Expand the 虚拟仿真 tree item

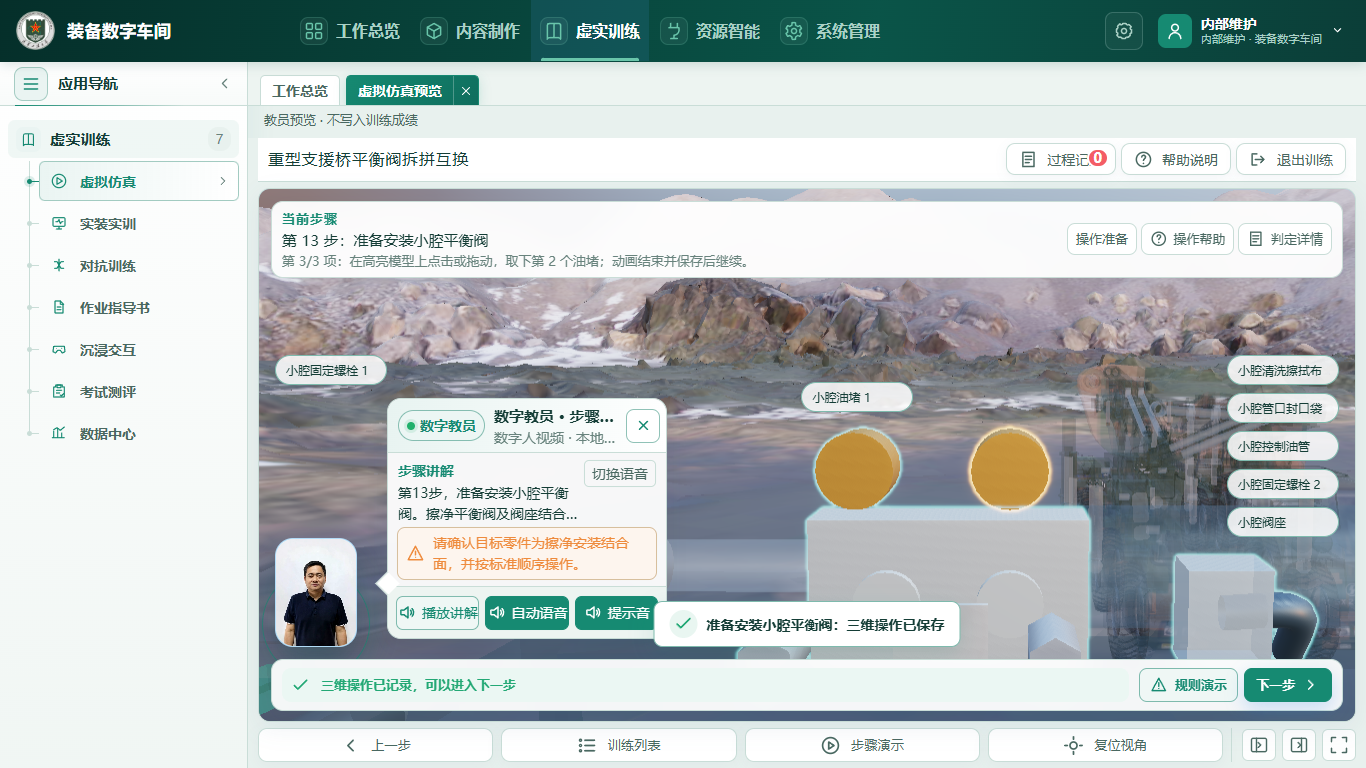click(139, 181)
